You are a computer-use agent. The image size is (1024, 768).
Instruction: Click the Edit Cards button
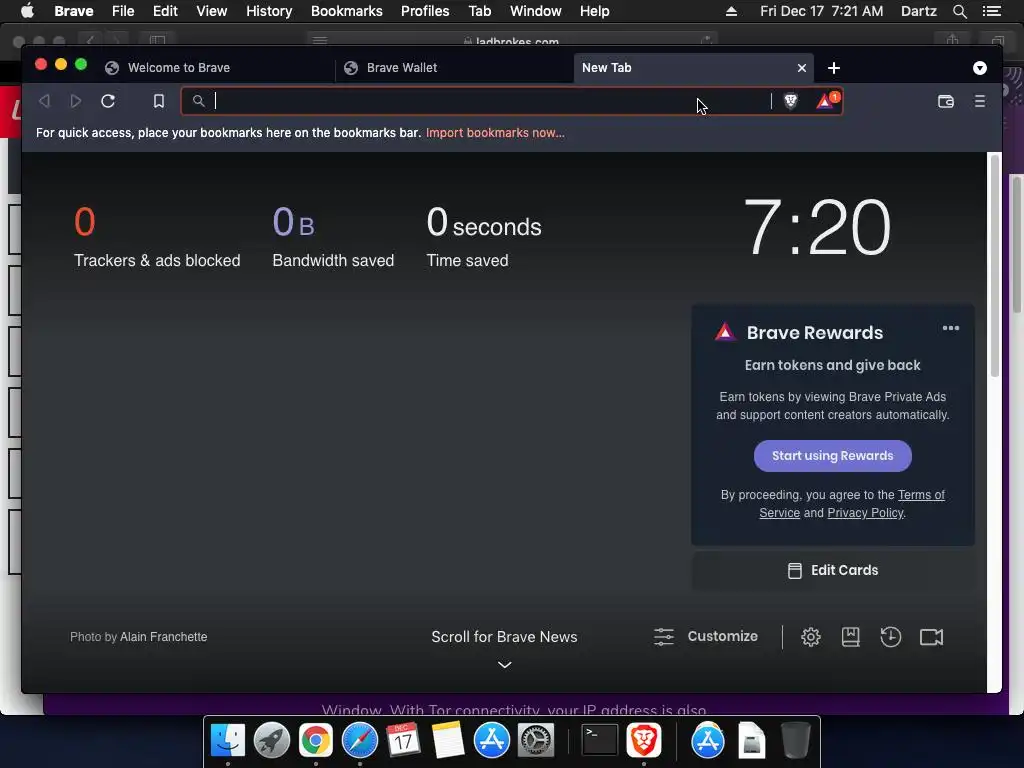coord(833,570)
